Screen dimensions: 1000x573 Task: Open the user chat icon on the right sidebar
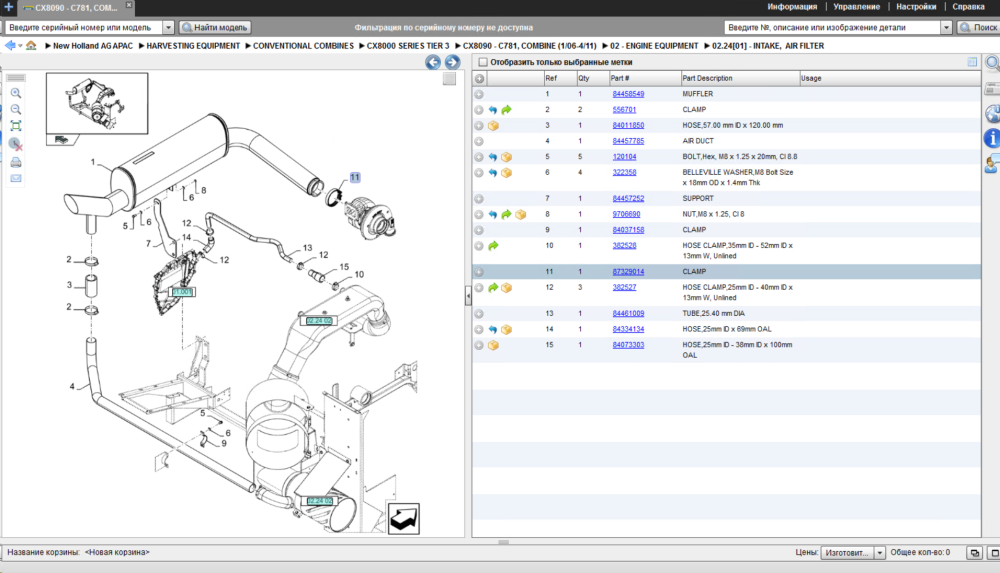992,163
